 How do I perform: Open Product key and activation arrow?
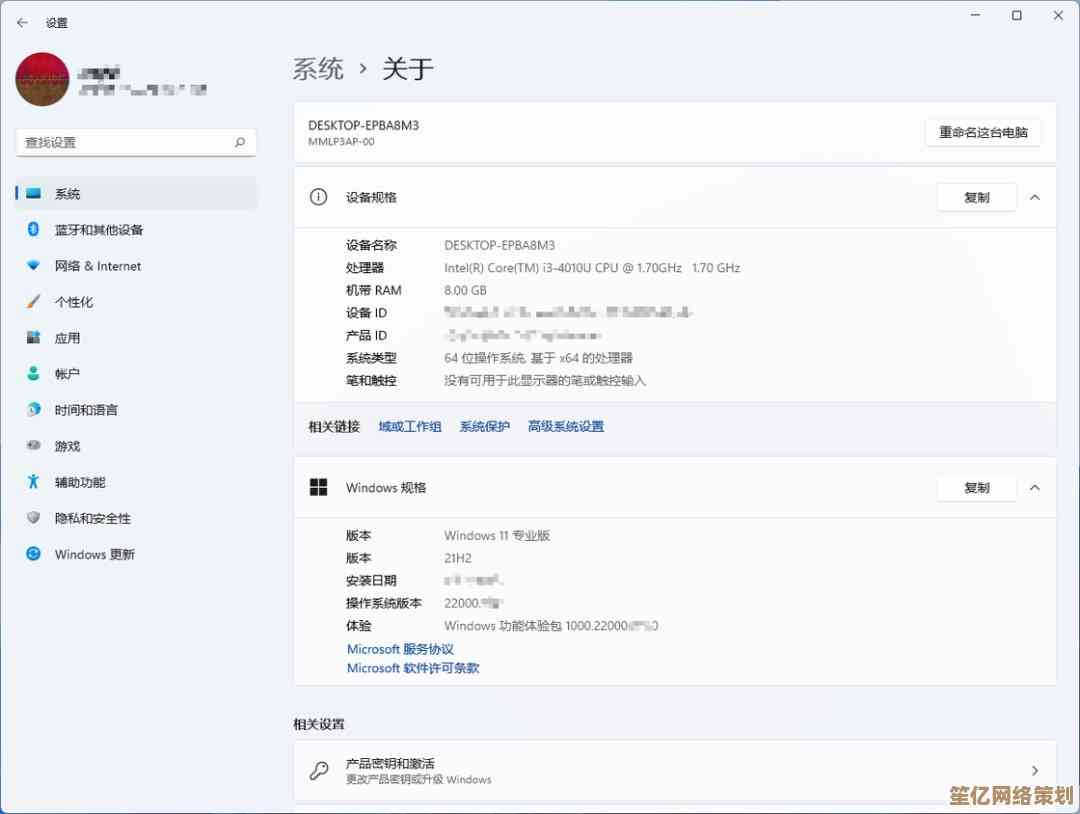point(1035,770)
